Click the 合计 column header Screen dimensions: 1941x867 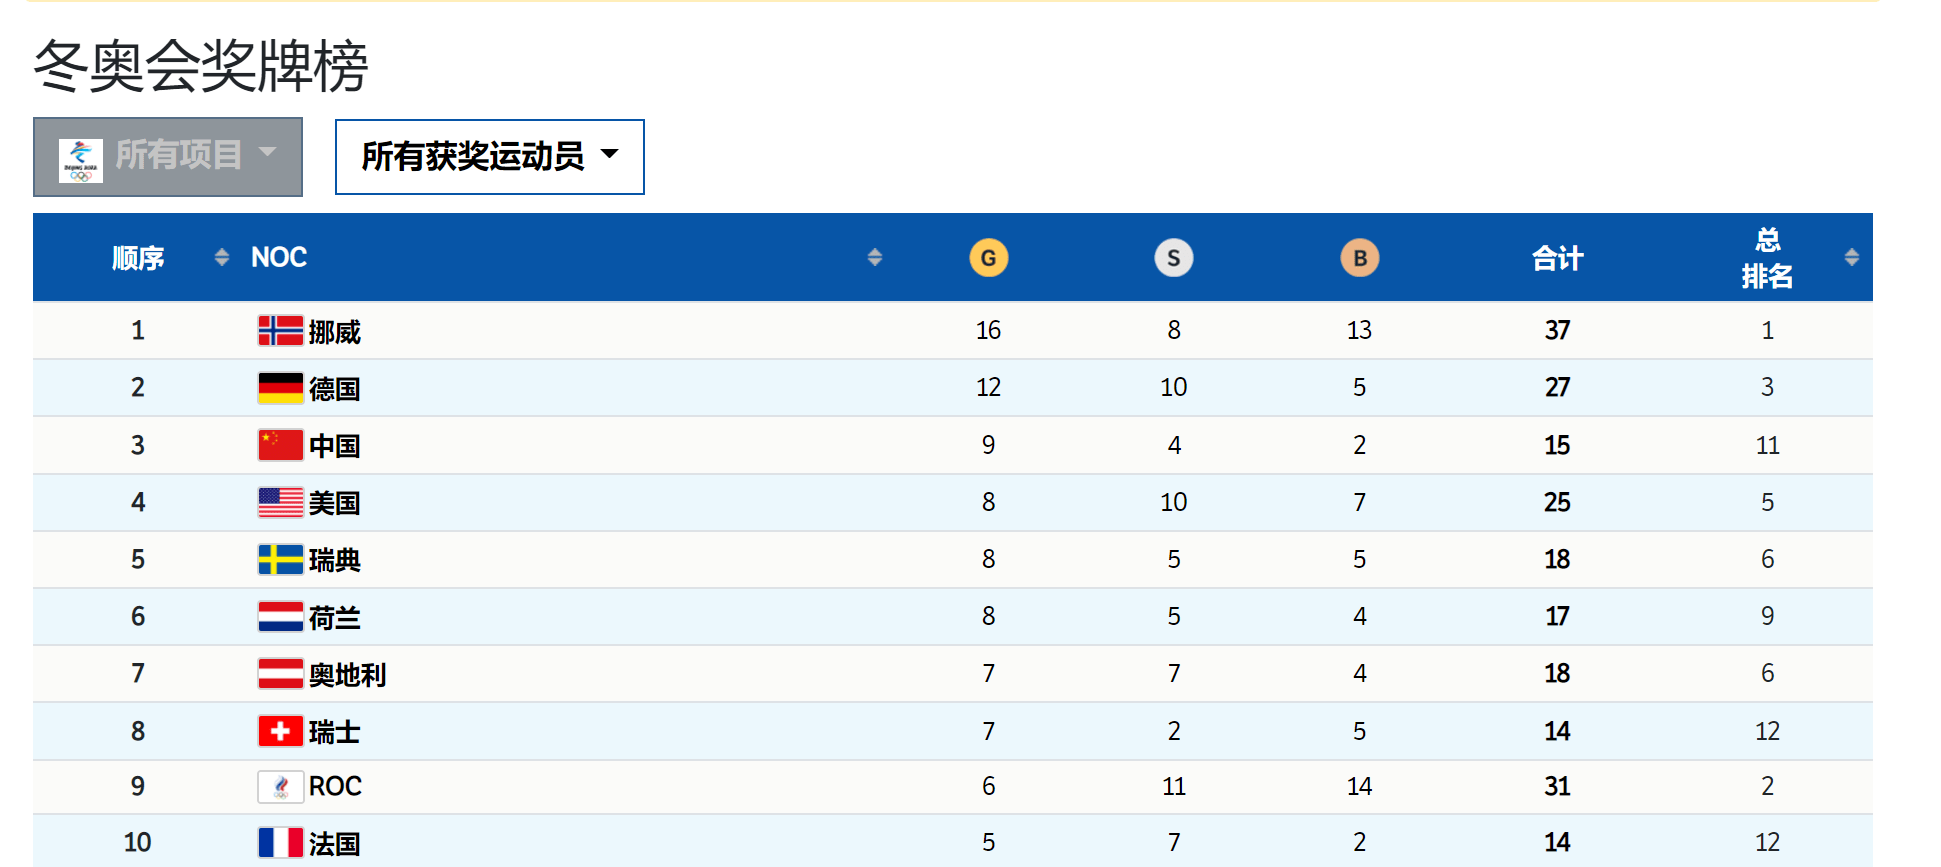click(1557, 259)
